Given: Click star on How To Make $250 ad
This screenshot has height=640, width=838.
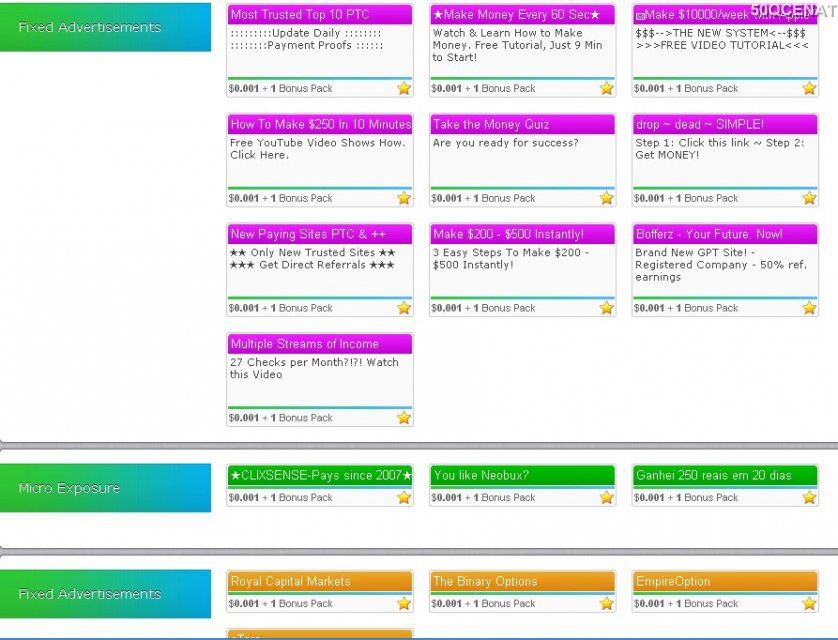Looking at the screenshot, I should tap(404, 198).
